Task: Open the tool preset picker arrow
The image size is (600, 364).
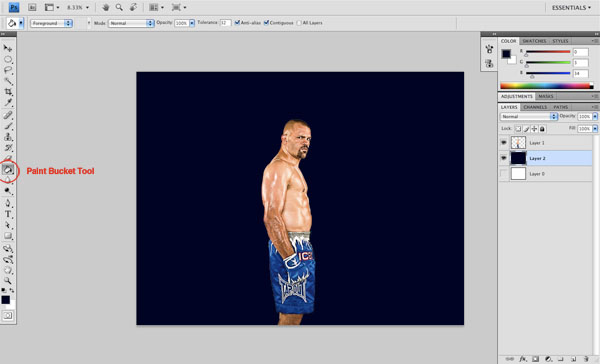Action: [x=21, y=23]
